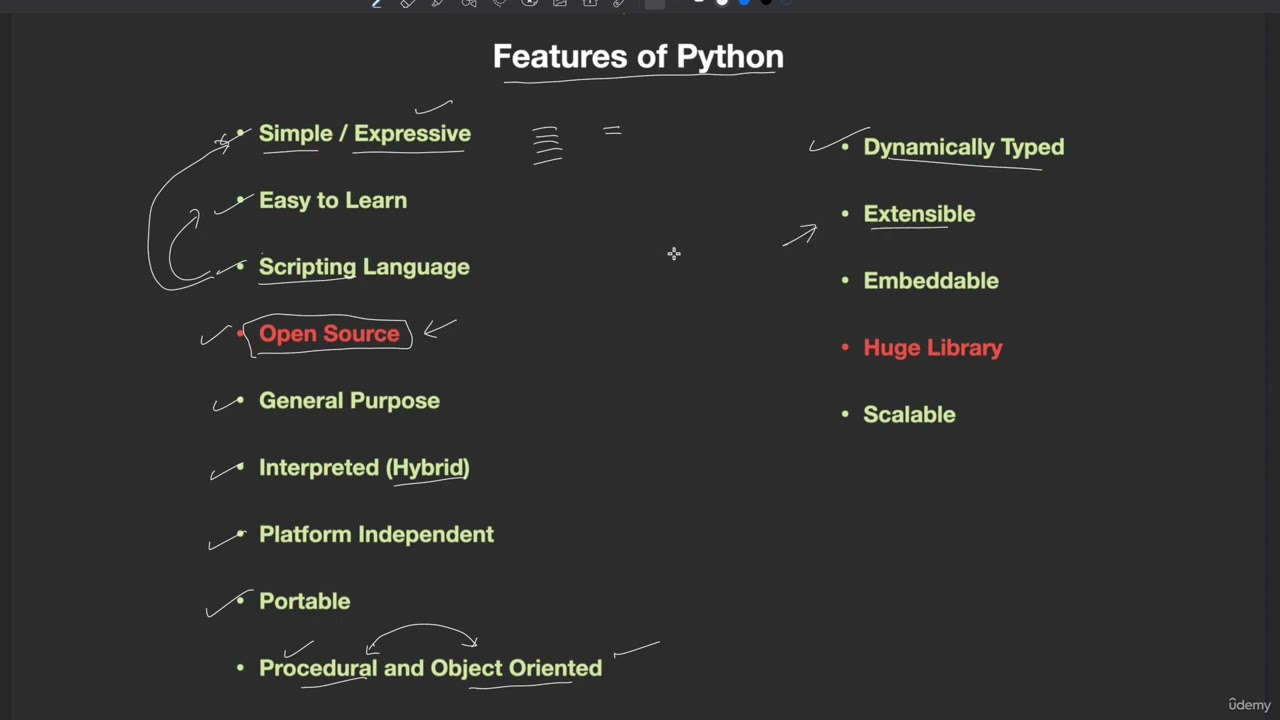Click 'Interpreted (Hybrid)' text
This screenshot has height=720, width=1280.
[x=364, y=468]
